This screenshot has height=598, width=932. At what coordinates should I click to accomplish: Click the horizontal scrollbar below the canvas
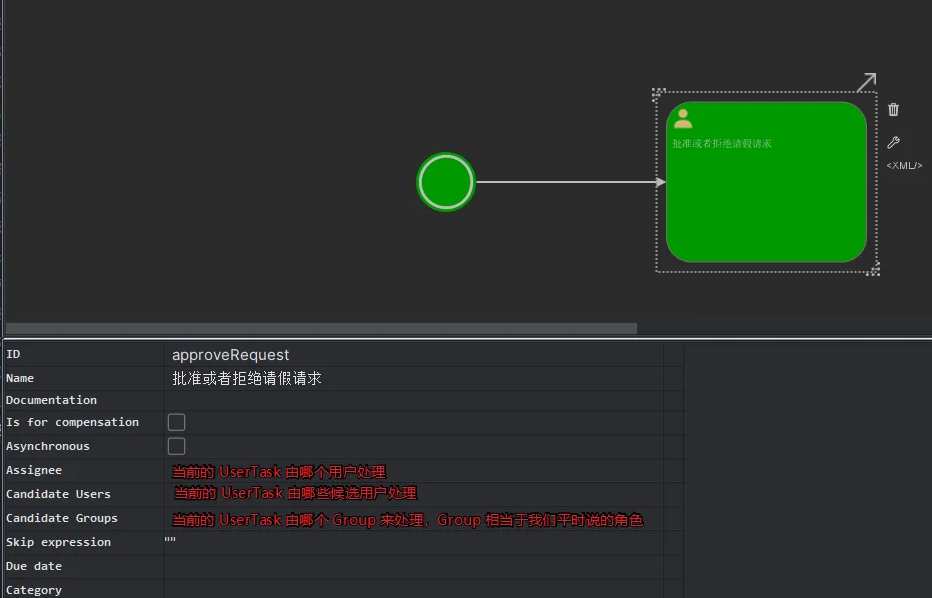pyautogui.click(x=320, y=328)
